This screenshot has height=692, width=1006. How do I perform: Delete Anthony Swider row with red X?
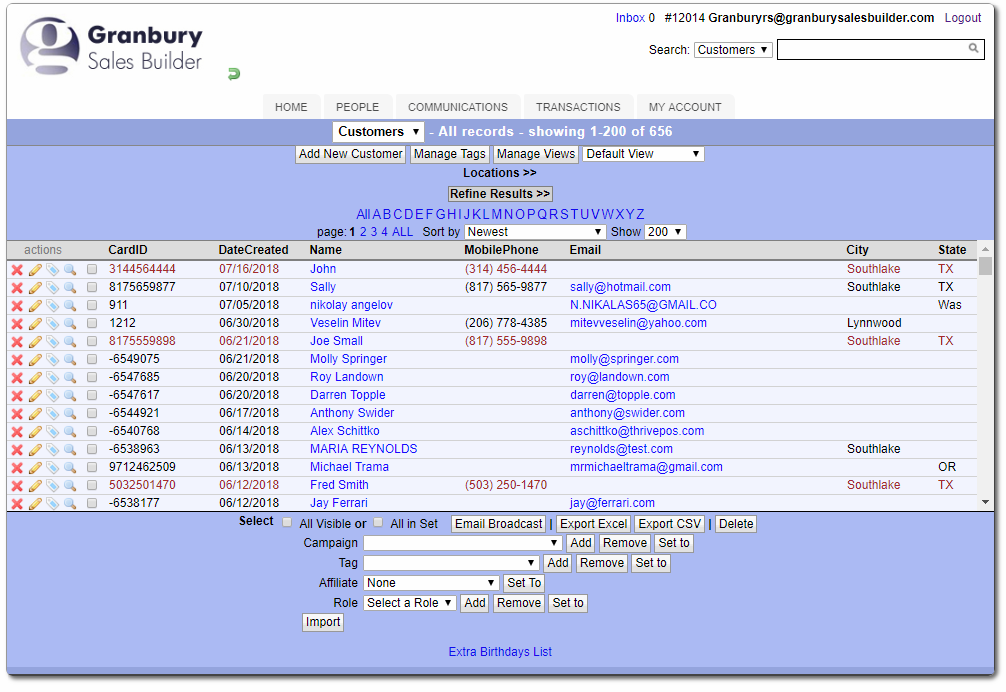pyautogui.click(x=17, y=414)
